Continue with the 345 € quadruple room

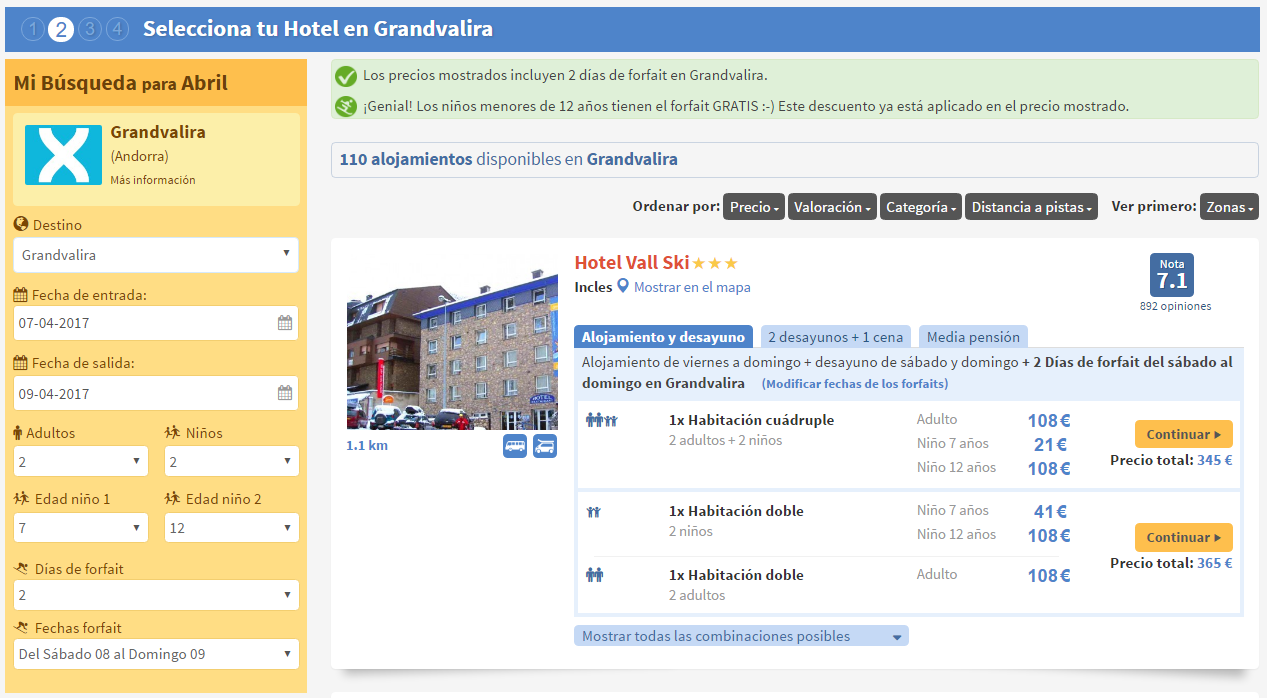[x=1184, y=434]
